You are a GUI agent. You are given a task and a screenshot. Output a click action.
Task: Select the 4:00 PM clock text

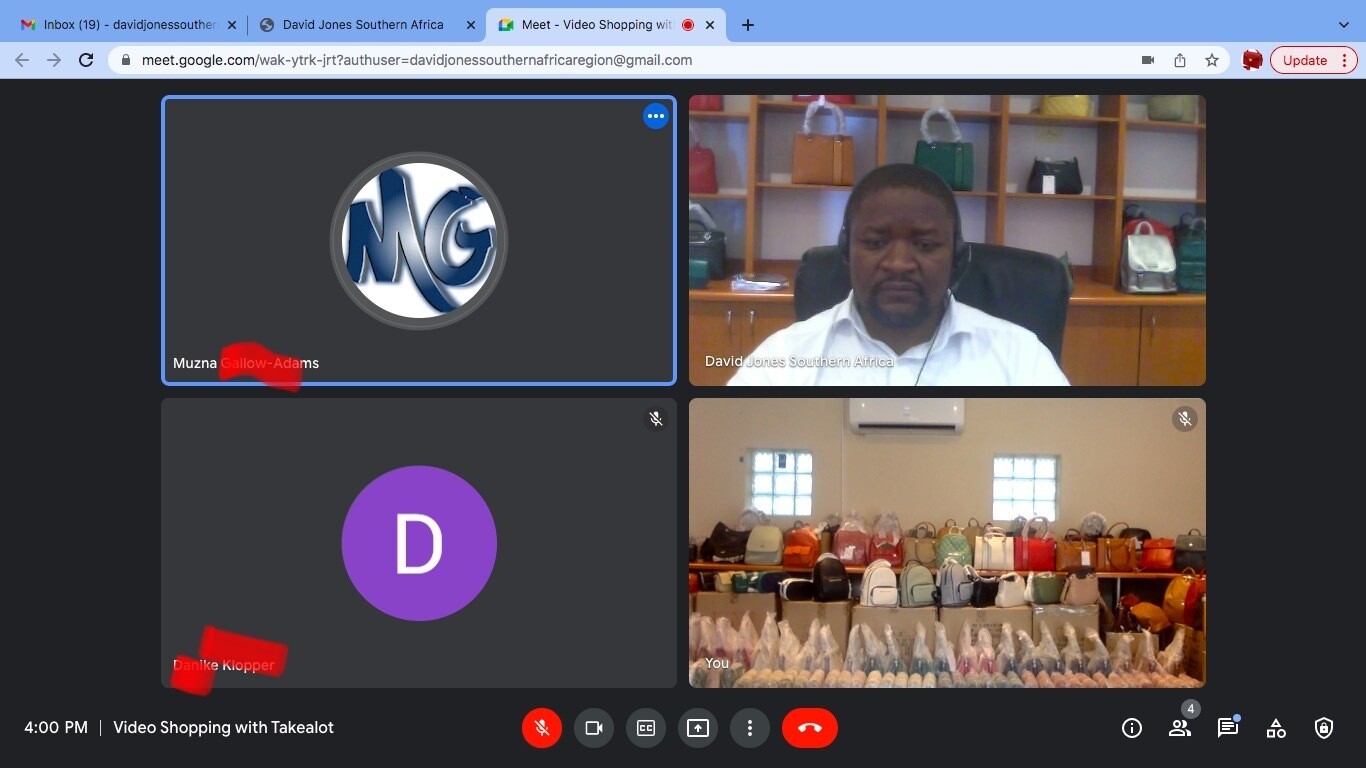56,728
